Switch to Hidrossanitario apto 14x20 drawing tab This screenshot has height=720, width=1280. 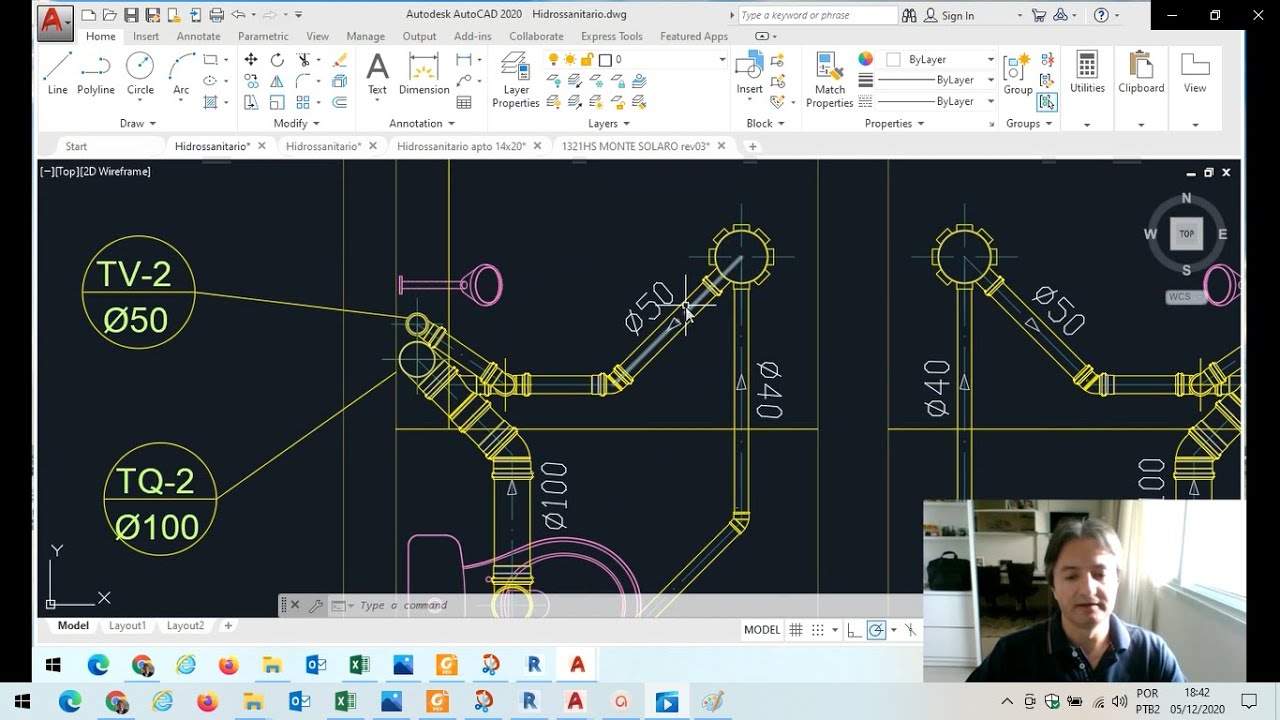click(x=461, y=146)
